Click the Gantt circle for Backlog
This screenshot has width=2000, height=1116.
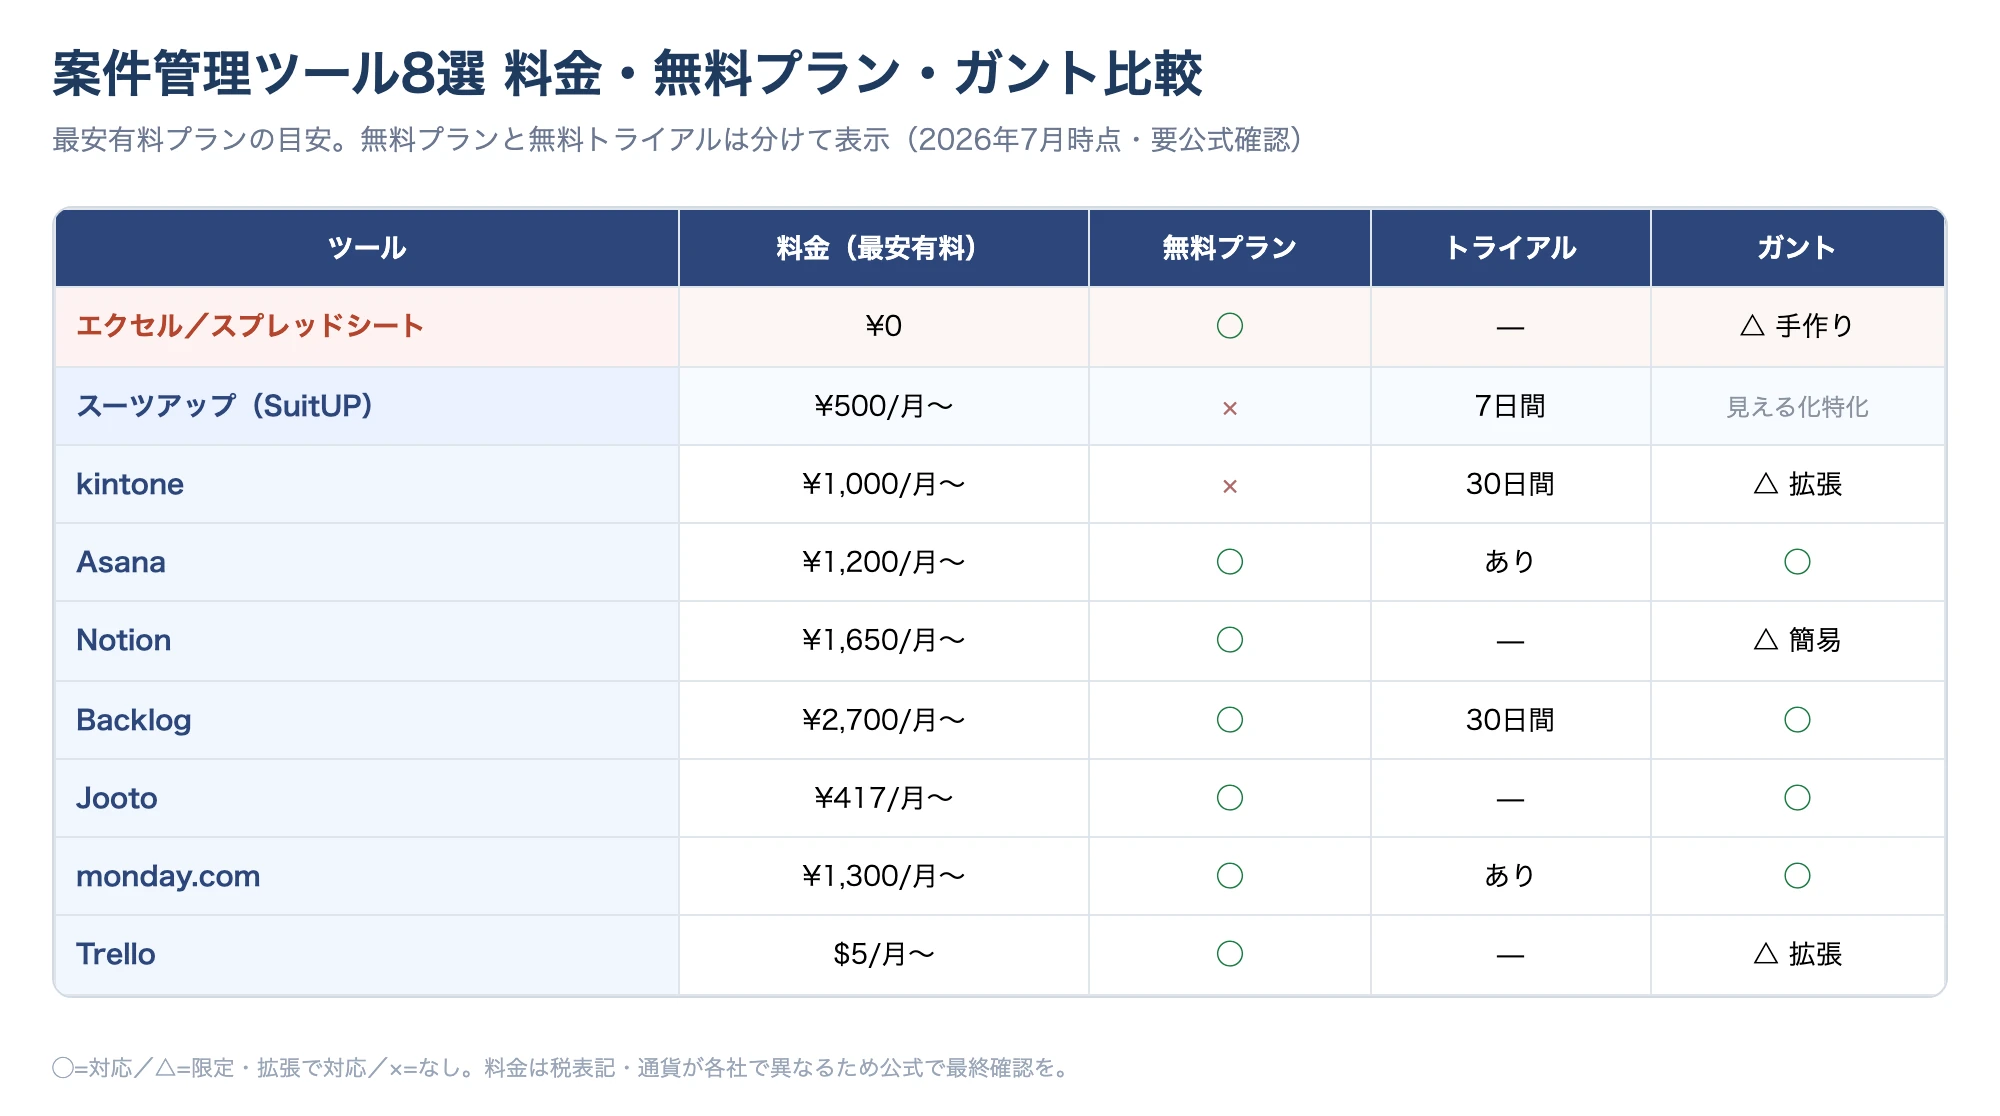[1797, 720]
